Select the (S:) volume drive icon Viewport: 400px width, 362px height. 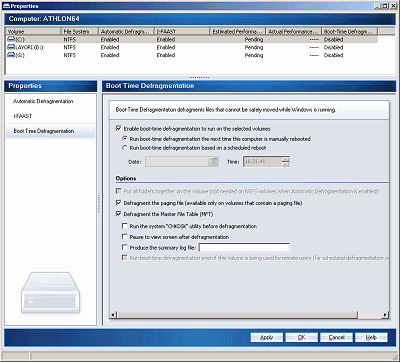[x=11, y=55]
